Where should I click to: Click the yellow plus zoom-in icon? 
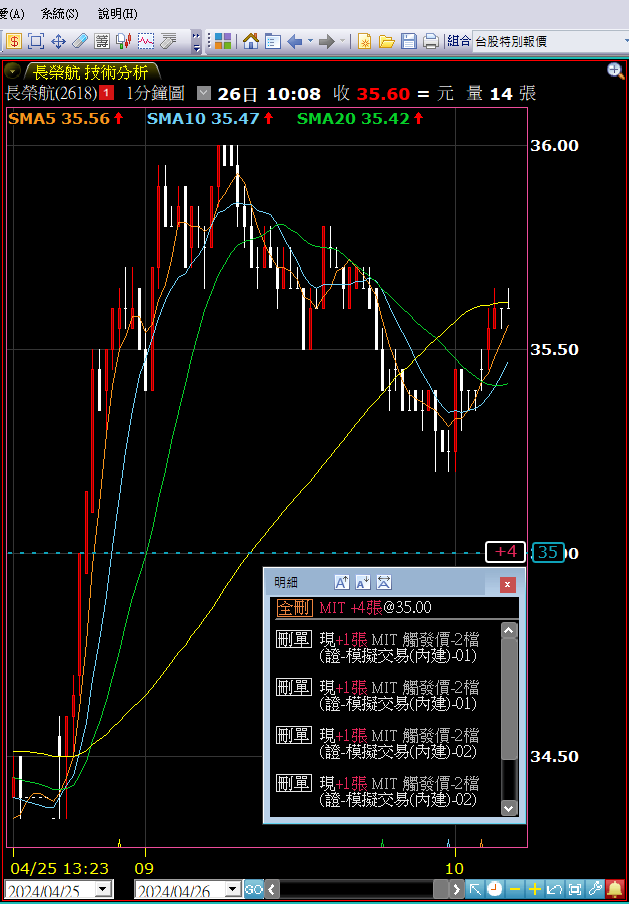(535, 888)
